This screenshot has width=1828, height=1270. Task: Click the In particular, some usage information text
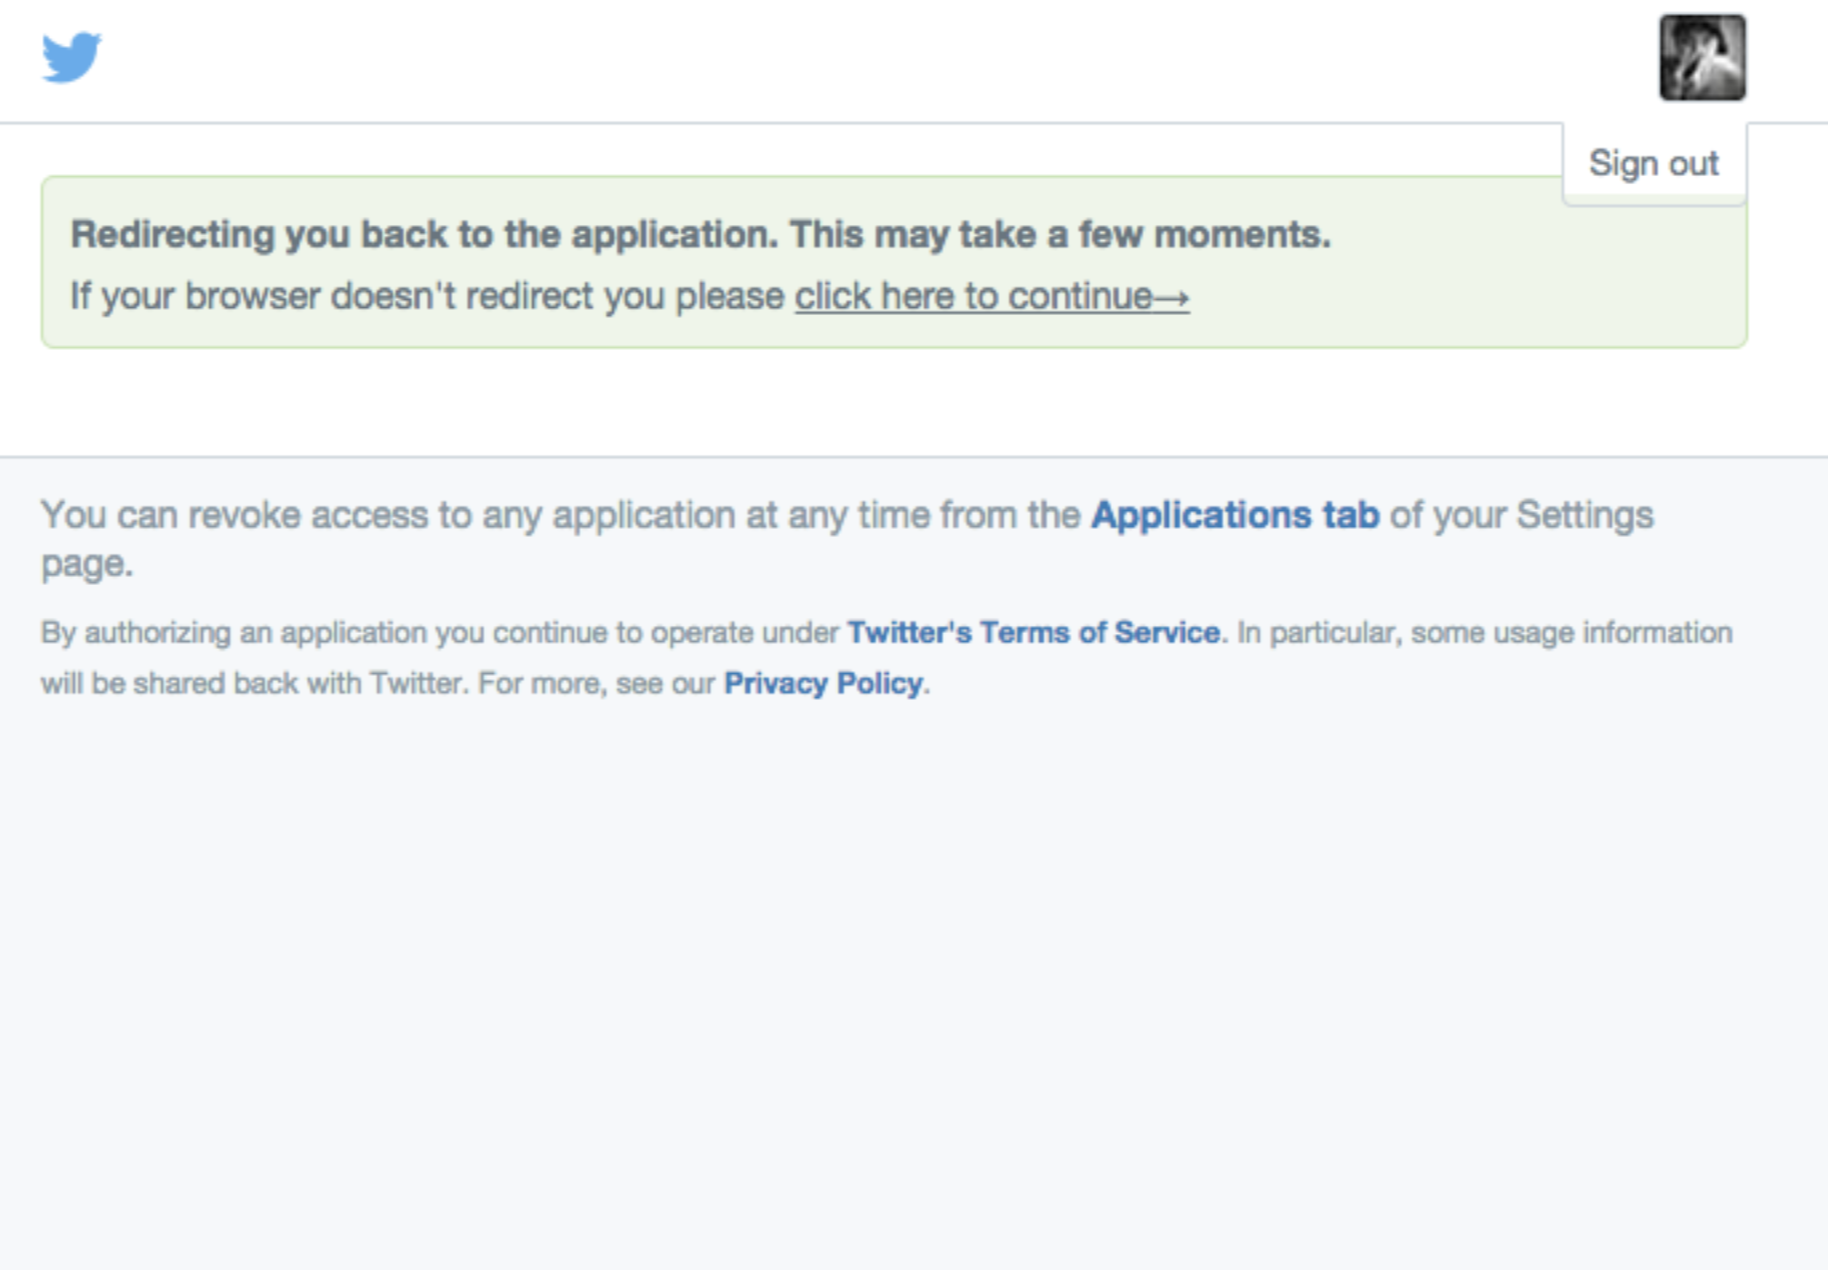1484,632
